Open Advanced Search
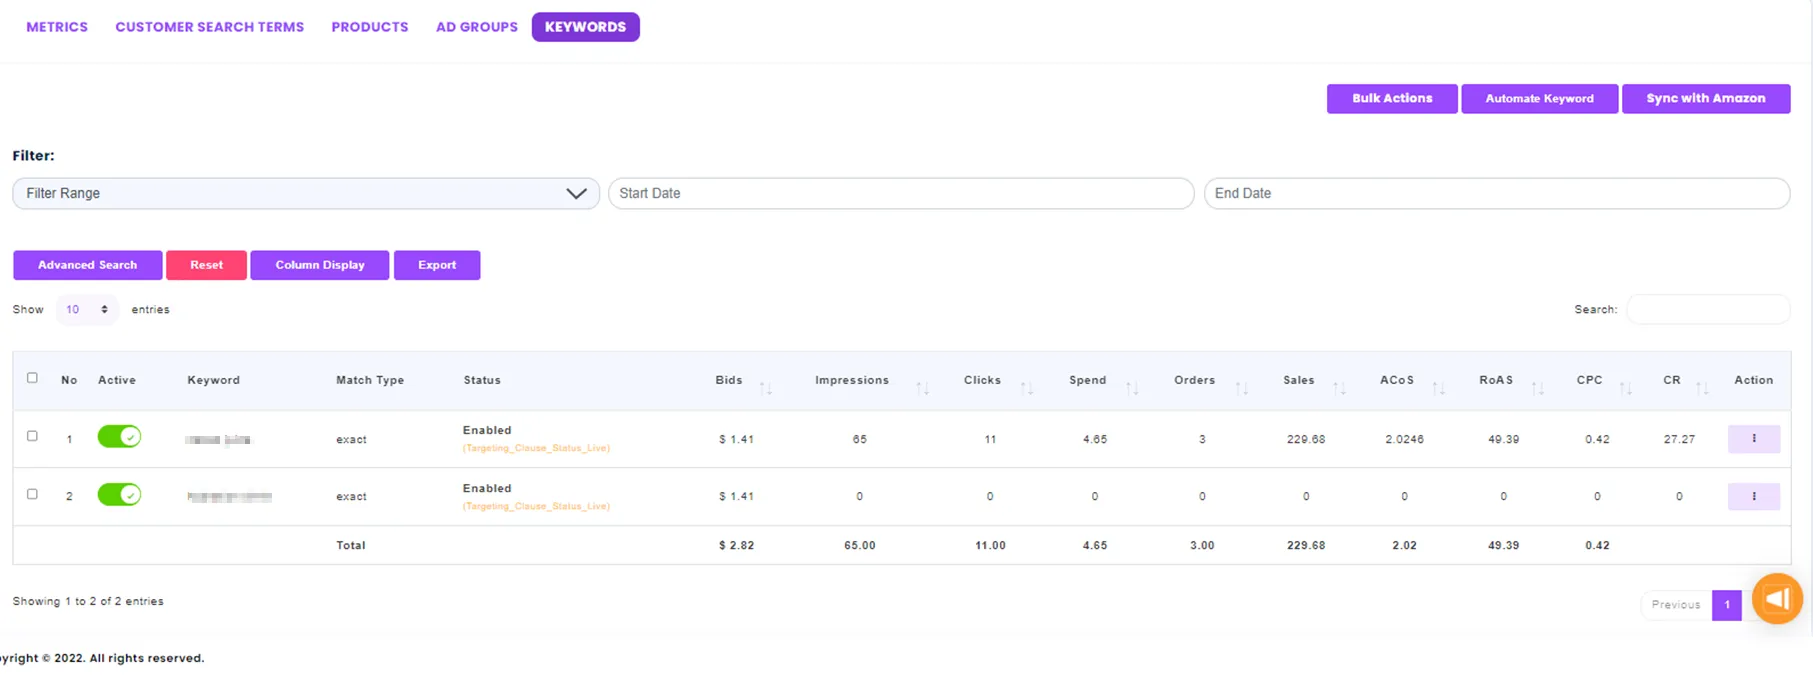The image size is (1813, 675). [88, 265]
